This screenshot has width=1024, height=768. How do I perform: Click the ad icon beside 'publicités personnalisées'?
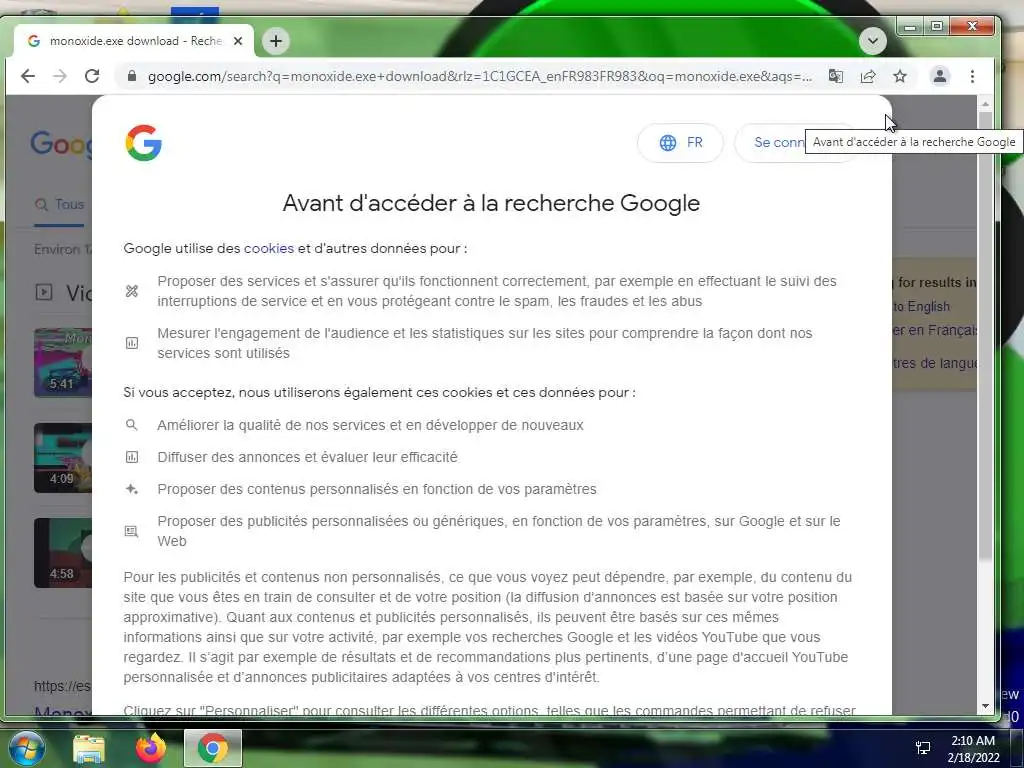132,531
